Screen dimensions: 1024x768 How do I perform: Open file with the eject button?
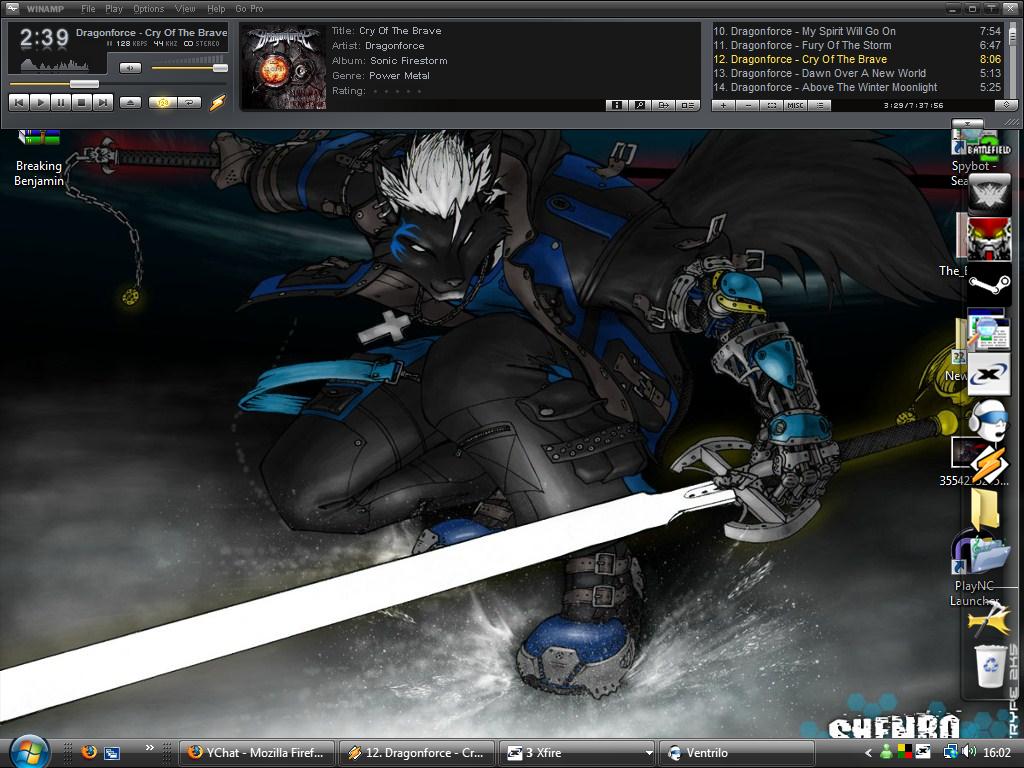(x=131, y=103)
